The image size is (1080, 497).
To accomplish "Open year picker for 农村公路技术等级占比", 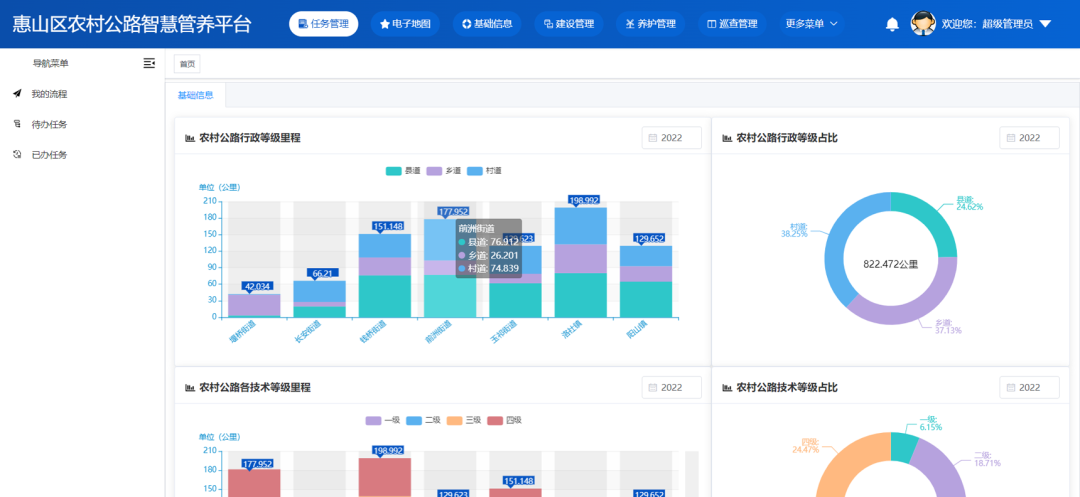I will pos(1029,388).
